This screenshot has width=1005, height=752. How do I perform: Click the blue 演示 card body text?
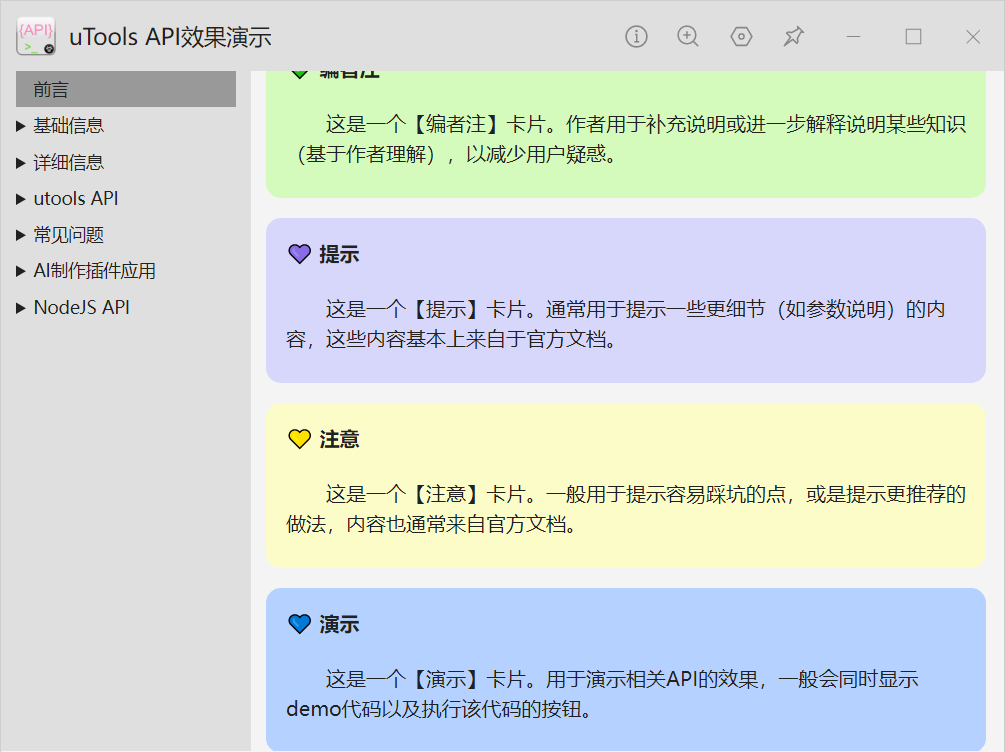point(602,694)
